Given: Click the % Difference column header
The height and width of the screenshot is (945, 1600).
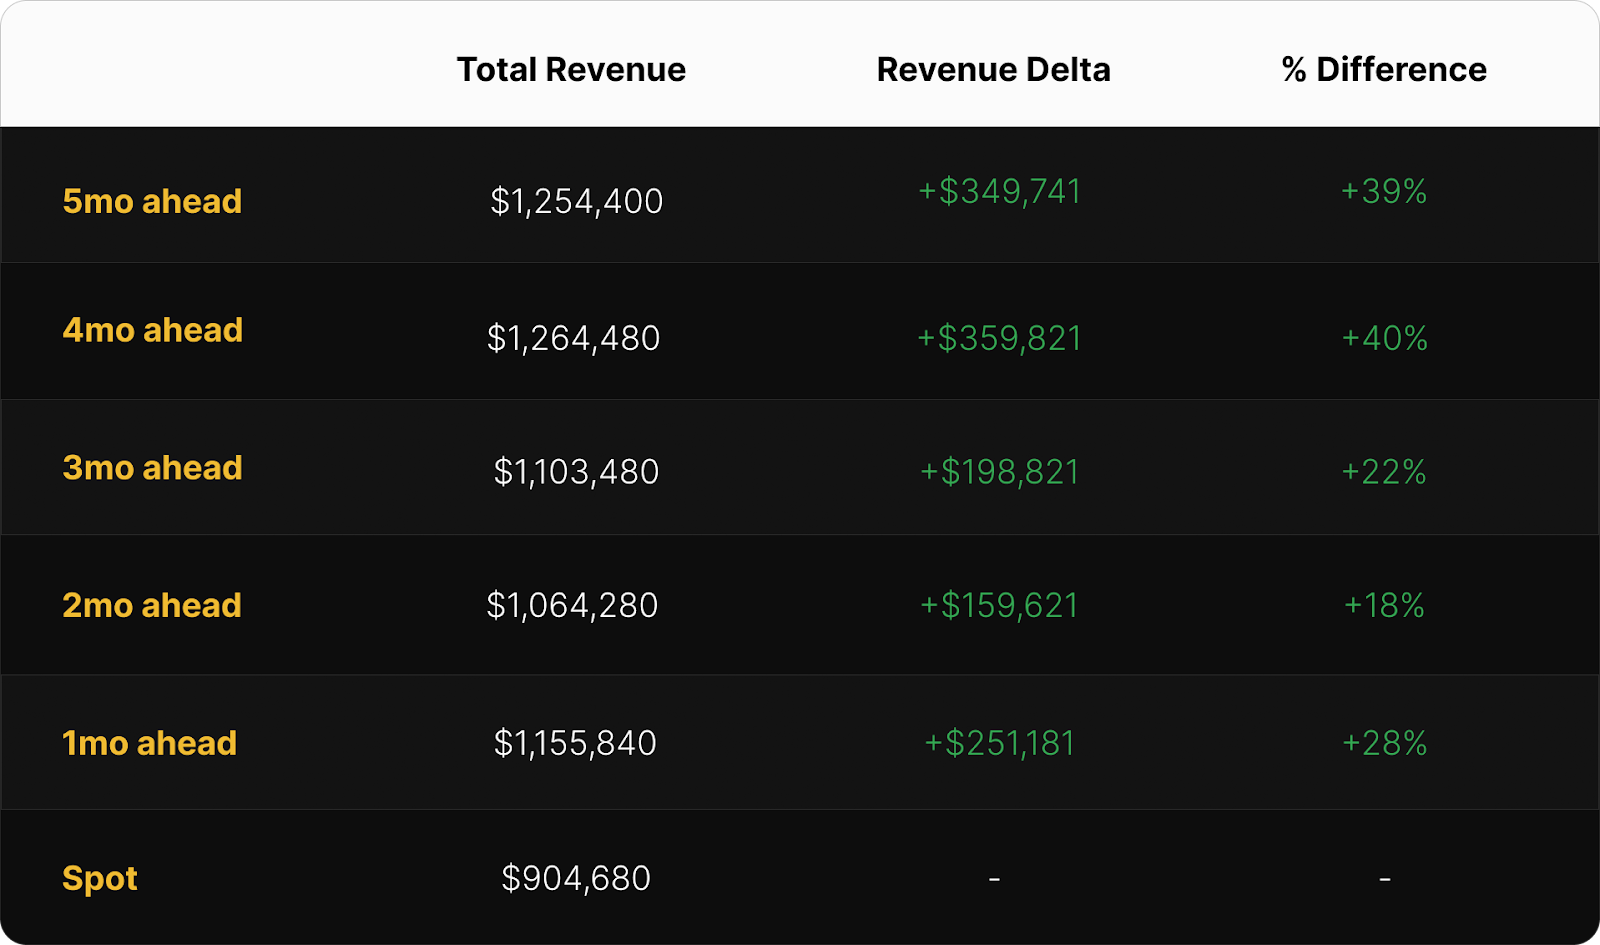Looking at the screenshot, I should coord(1384,70).
